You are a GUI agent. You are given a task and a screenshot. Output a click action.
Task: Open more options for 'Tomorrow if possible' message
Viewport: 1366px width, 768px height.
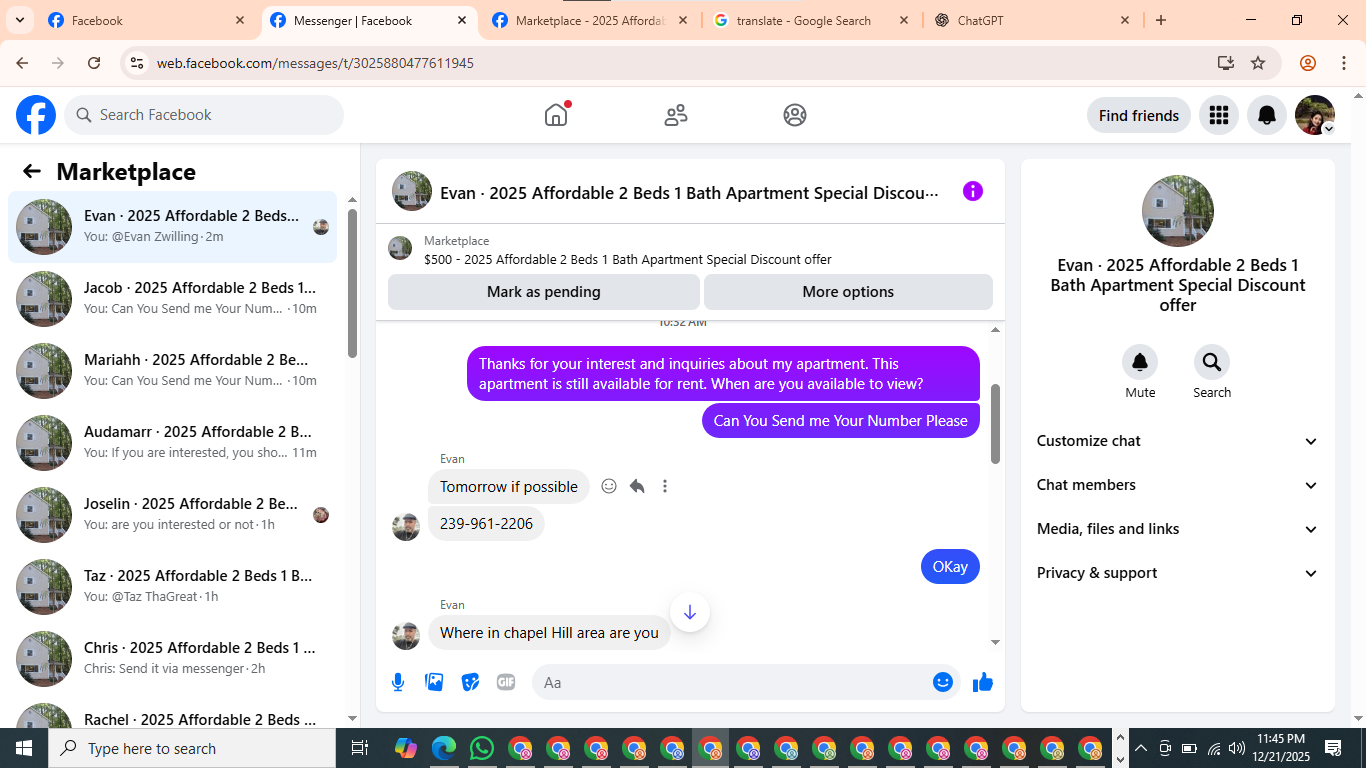point(665,486)
